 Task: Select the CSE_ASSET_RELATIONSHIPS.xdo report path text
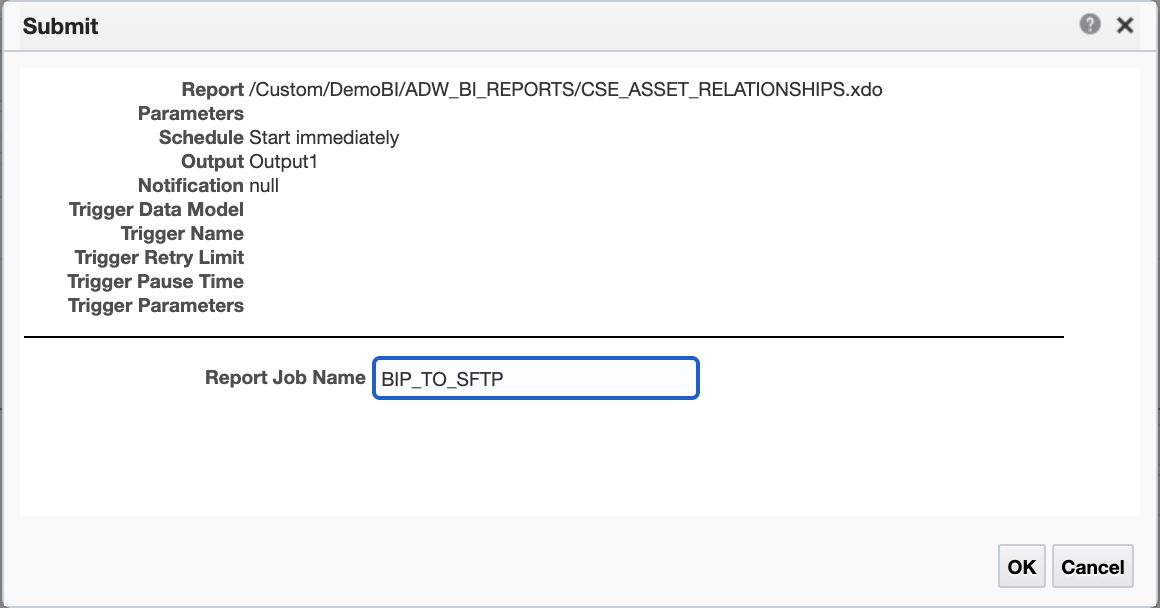(565, 90)
